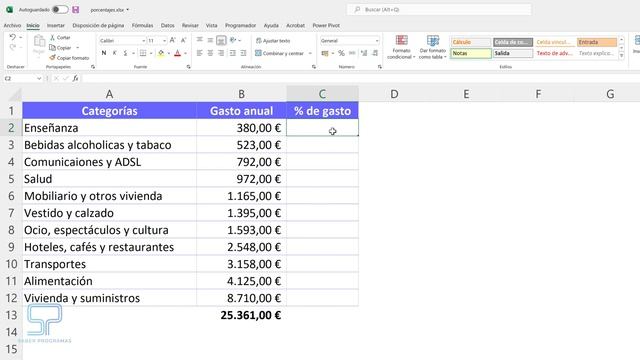Apply the Entrada cell style

[597, 42]
